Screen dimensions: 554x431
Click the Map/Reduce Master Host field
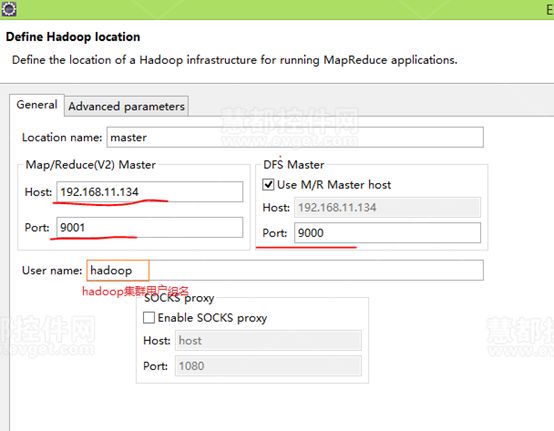click(150, 192)
